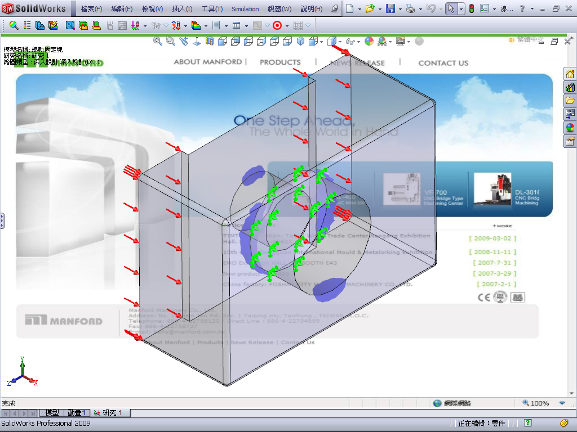Expand the Open file dropdown arrow
Image resolution: width=577 pixels, height=432 pixels.
pos(380,9)
